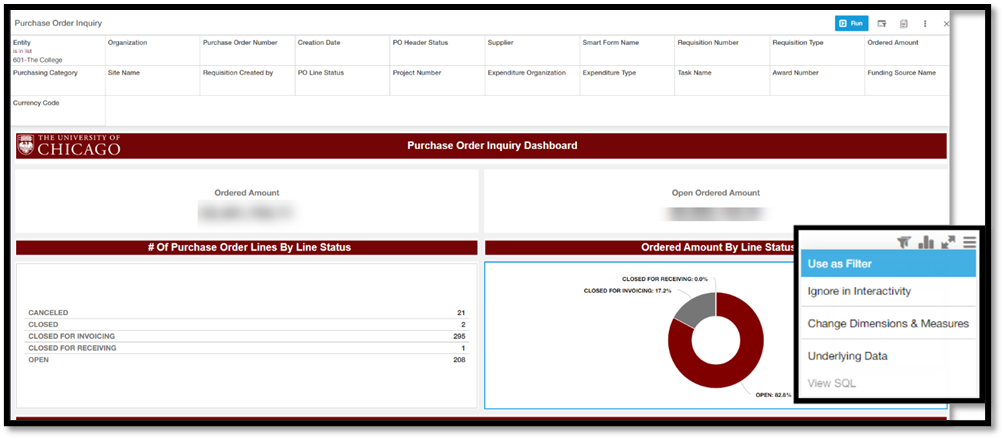Open the Organization filter field
1004x439 pixels.
tap(152, 51)
